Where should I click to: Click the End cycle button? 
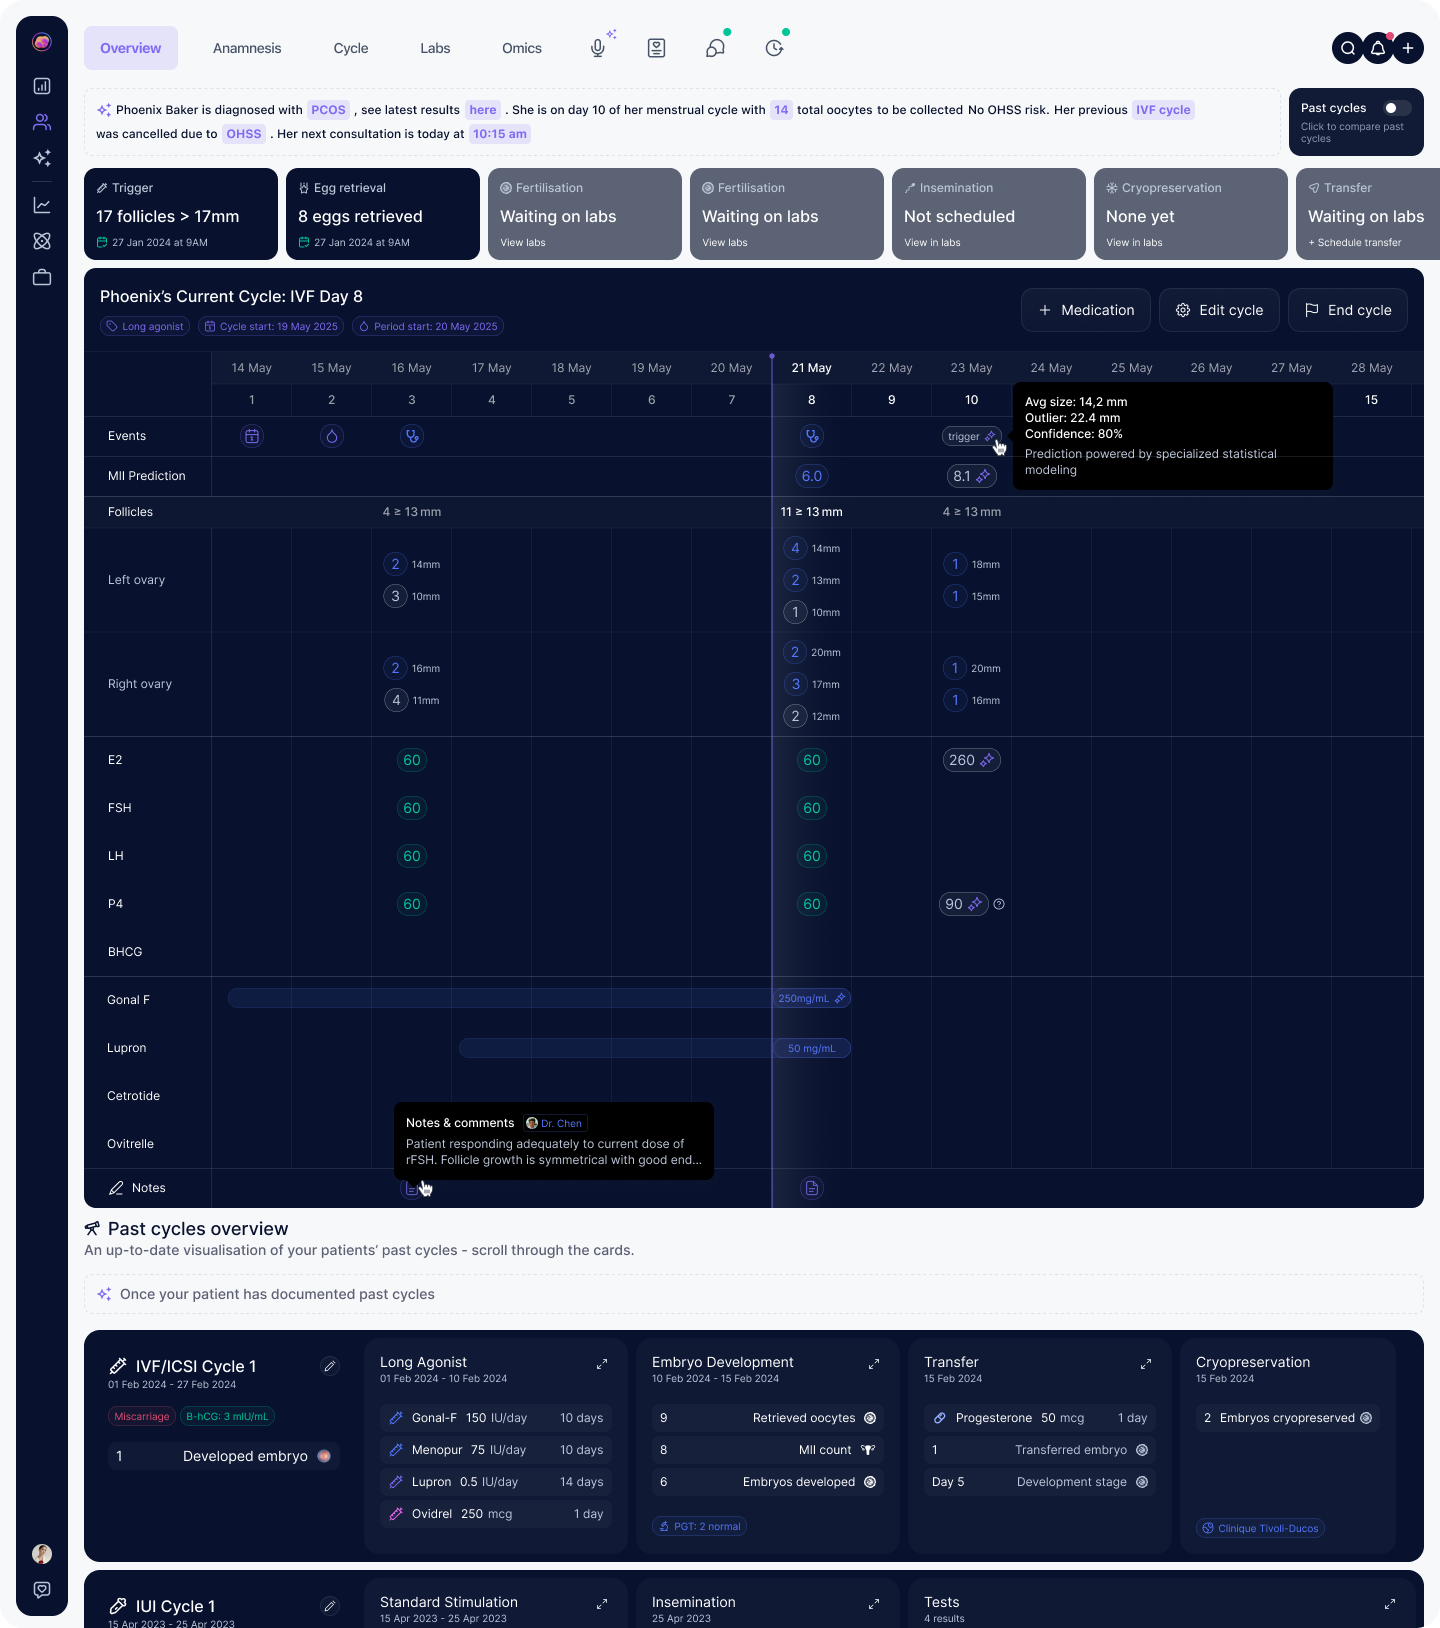1347,310
